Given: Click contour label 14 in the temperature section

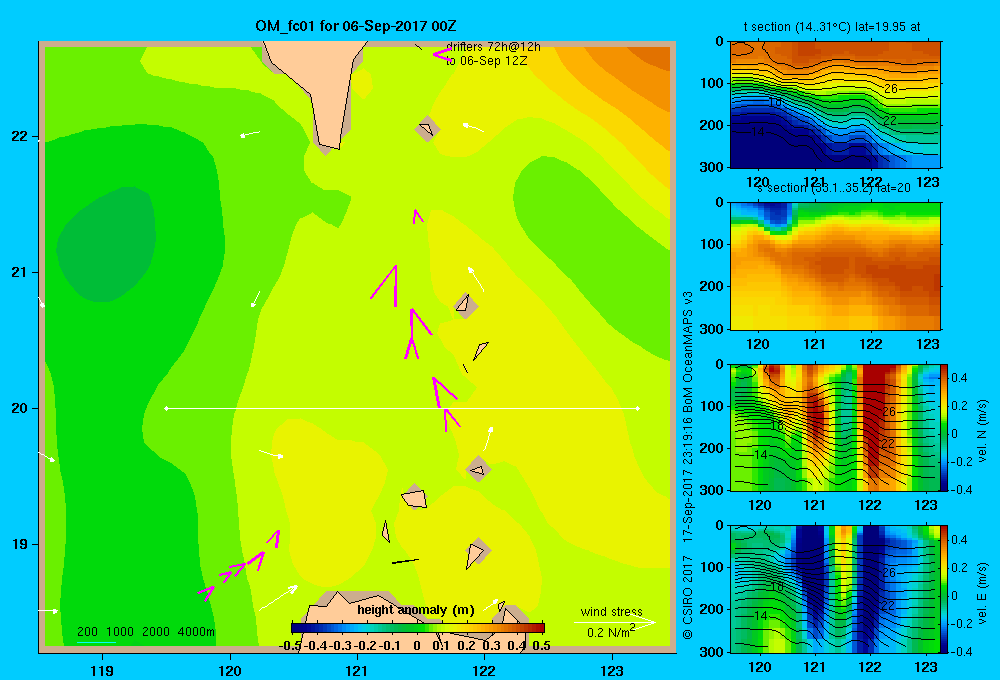Looking at the screenshot, I should (757, 131).
